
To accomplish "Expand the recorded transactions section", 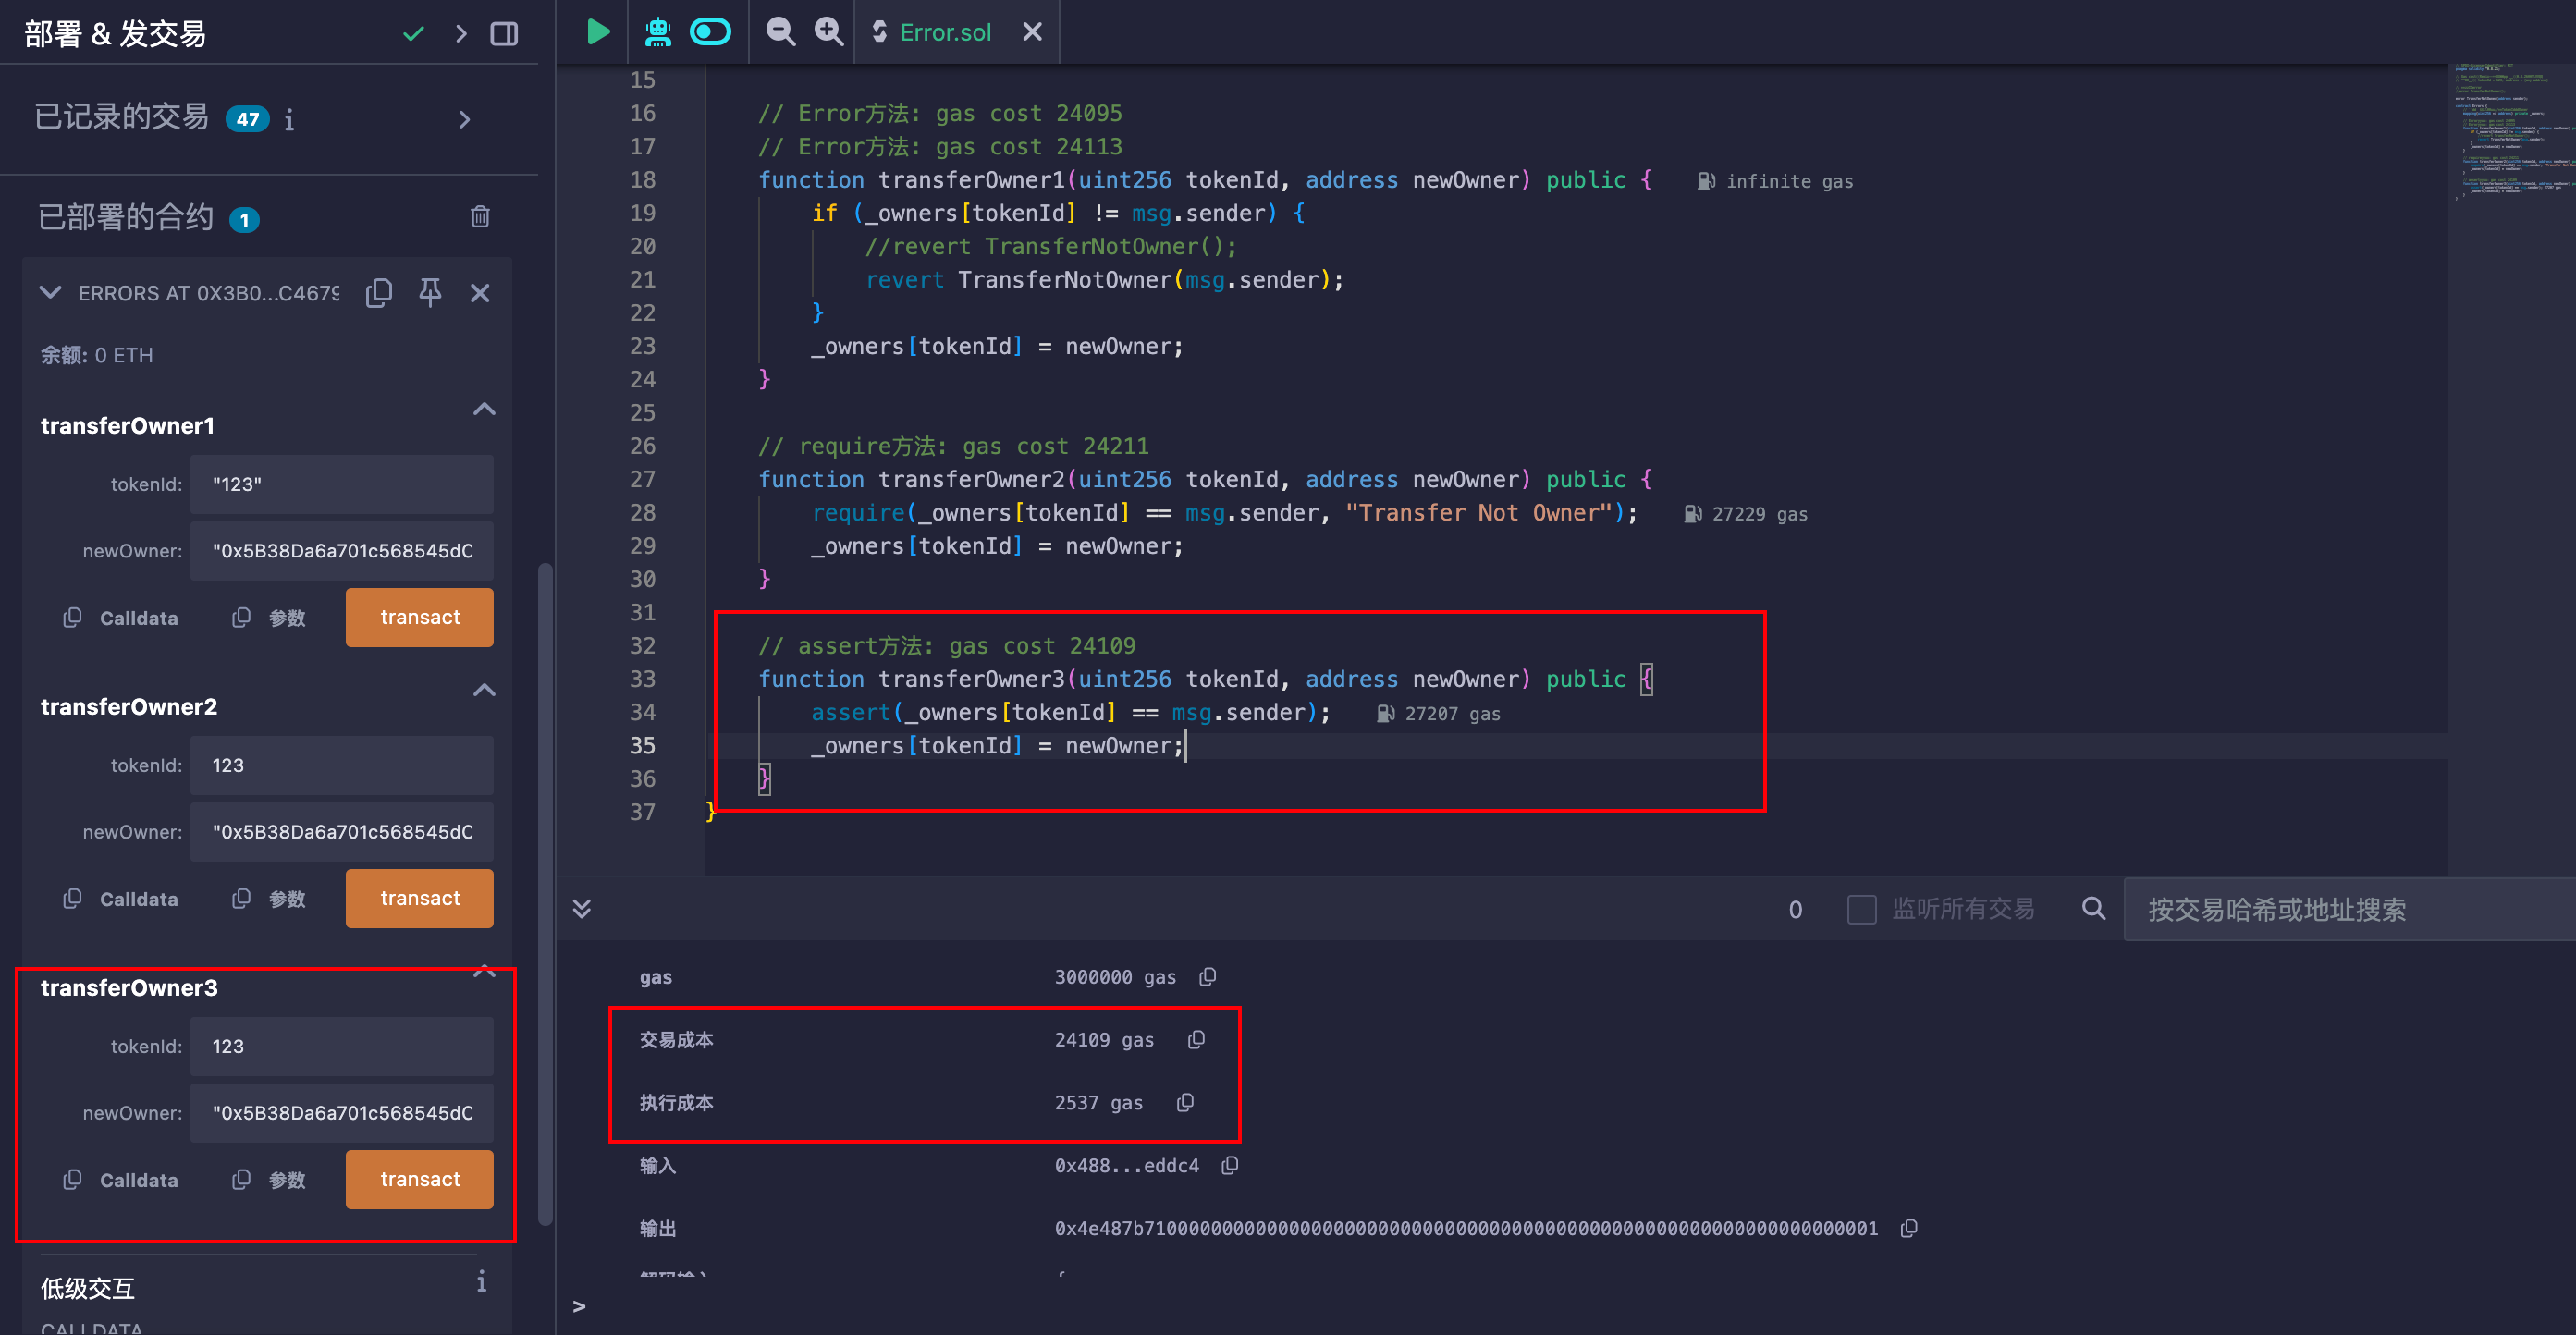I will (x=464, y=120).
